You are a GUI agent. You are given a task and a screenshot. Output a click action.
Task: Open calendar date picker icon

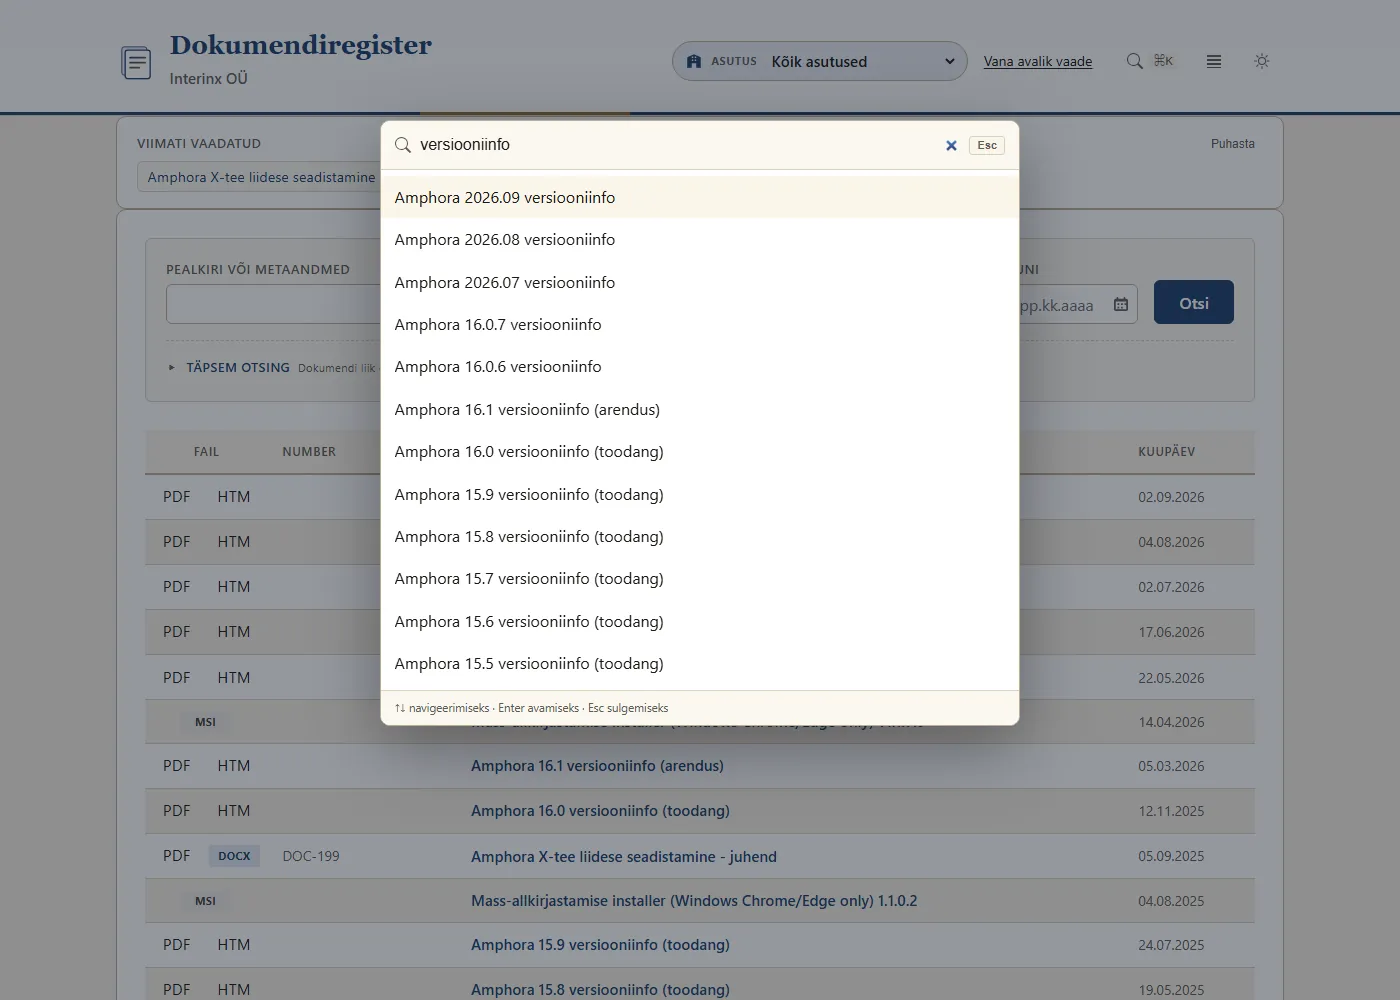(1121, 304)
